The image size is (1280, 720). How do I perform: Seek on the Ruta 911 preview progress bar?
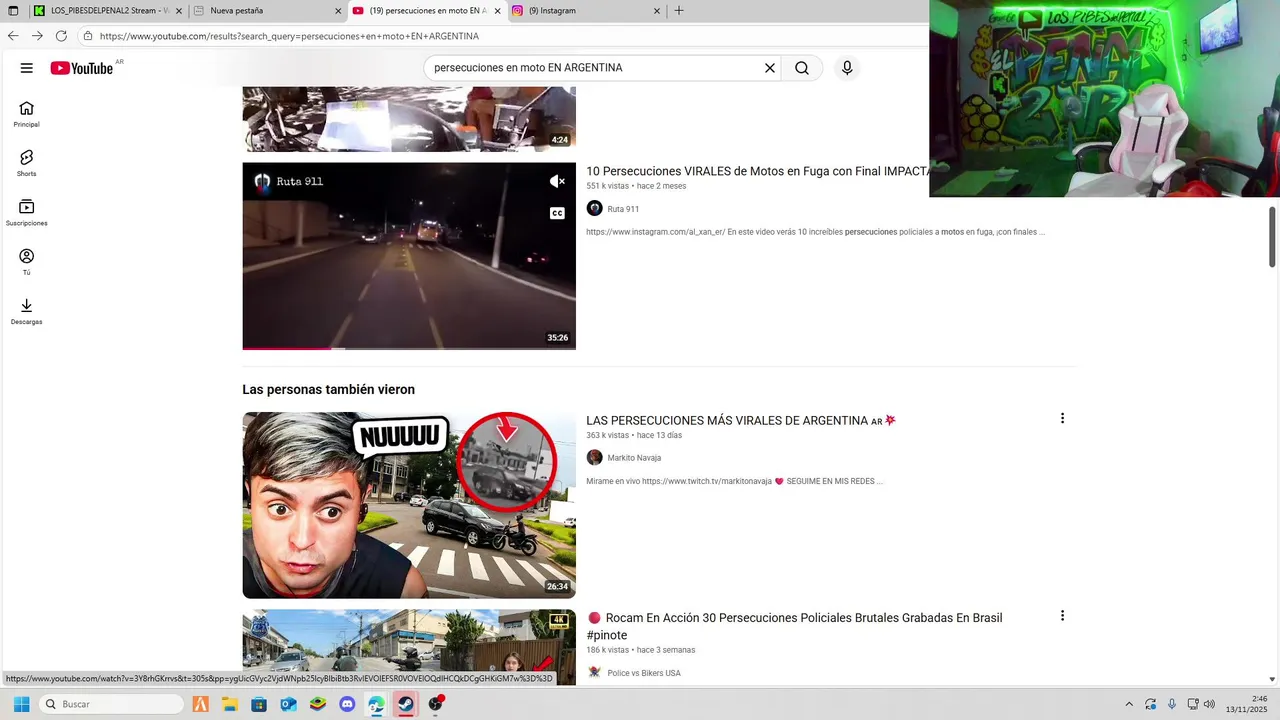click(x=409, y=348)
